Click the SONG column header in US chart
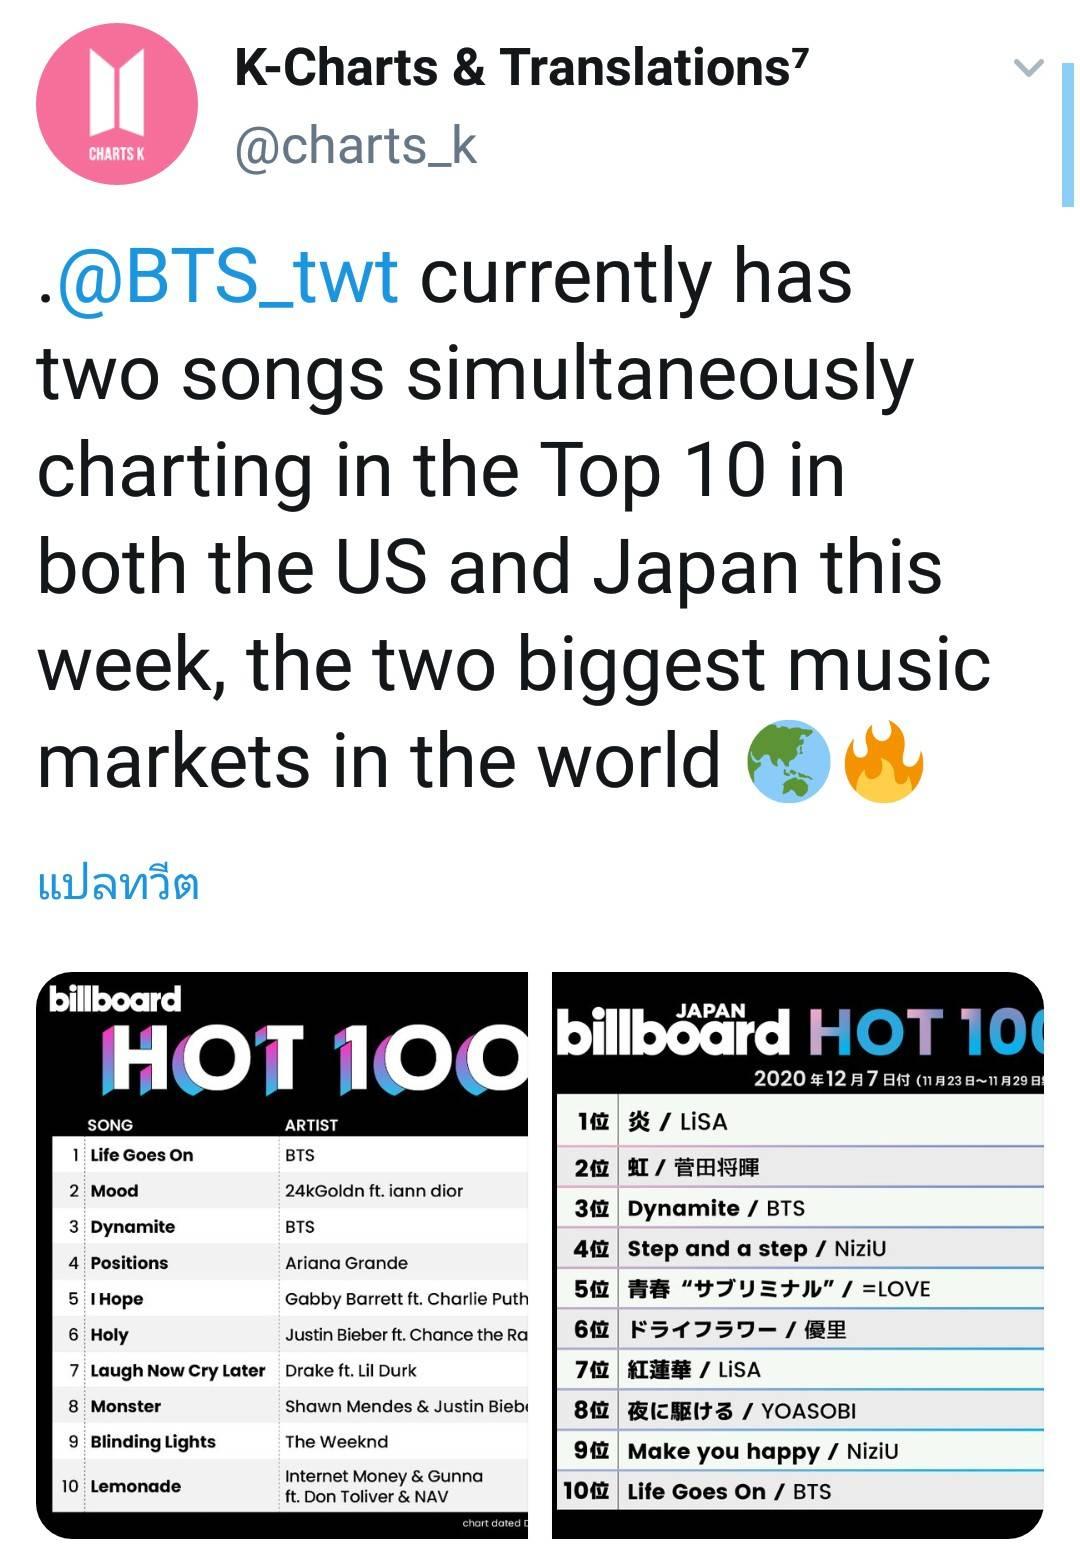1080x1562 pixels. pyautogui.click(x=110, y=1125)
